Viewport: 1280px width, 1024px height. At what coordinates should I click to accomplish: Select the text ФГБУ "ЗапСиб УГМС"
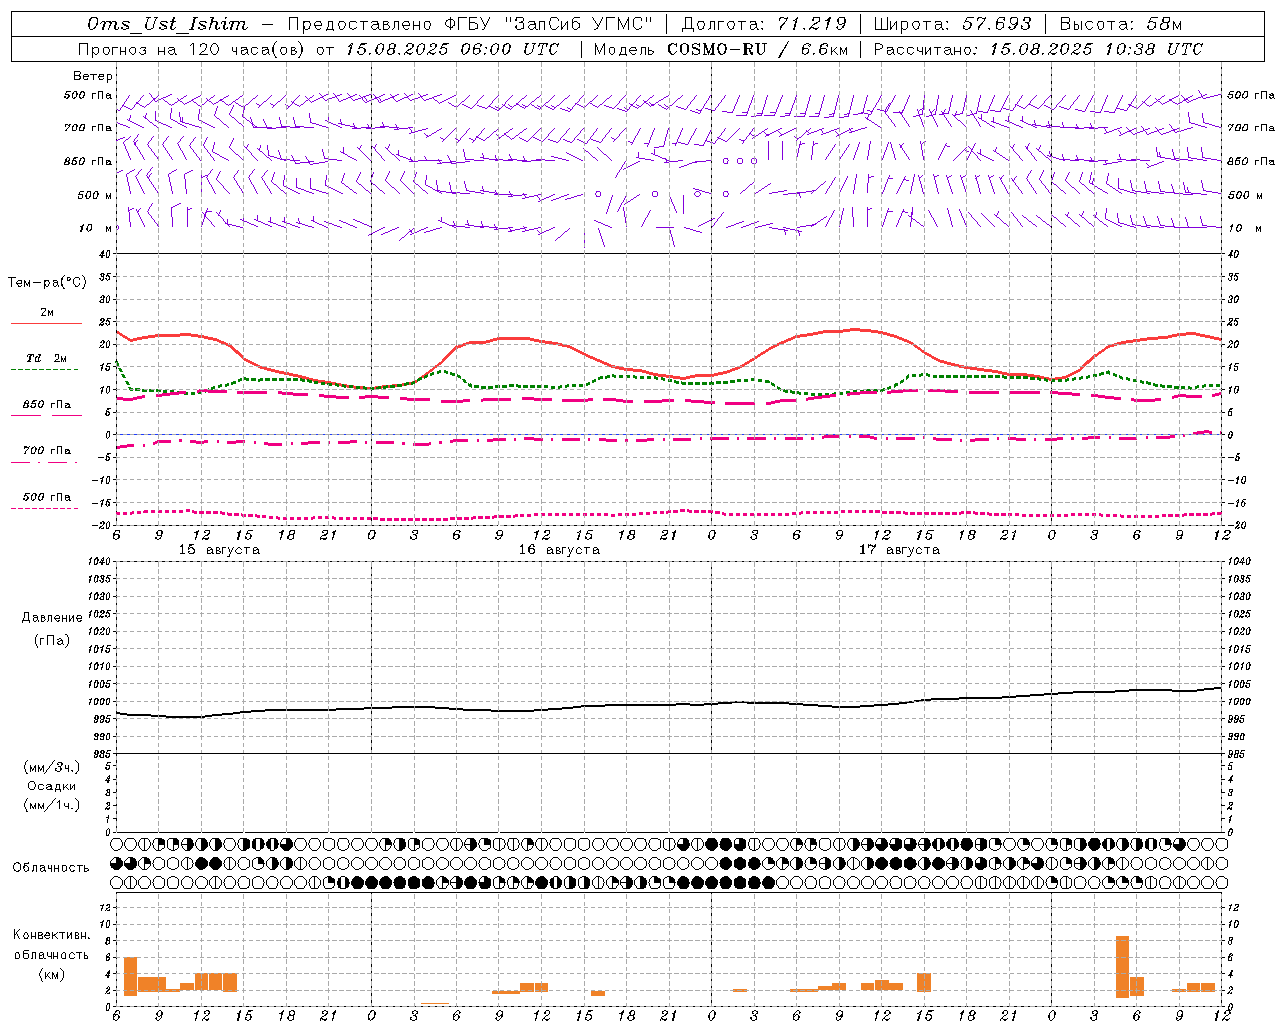pyautogui.click(x=548, y=24)
